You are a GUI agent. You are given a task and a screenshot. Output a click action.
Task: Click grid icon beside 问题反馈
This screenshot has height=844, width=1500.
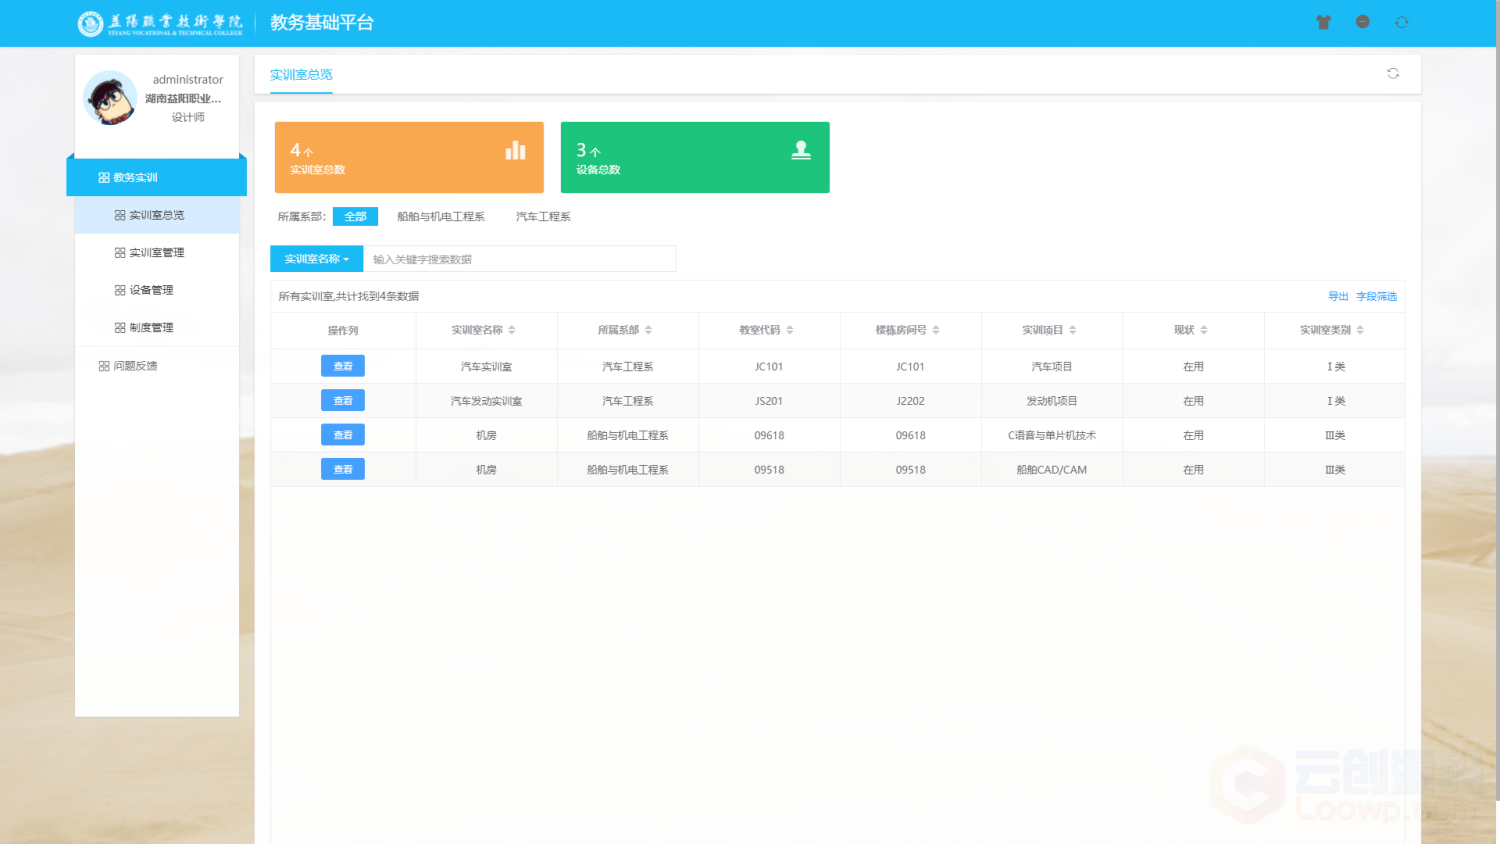click(x=104, y=366)
